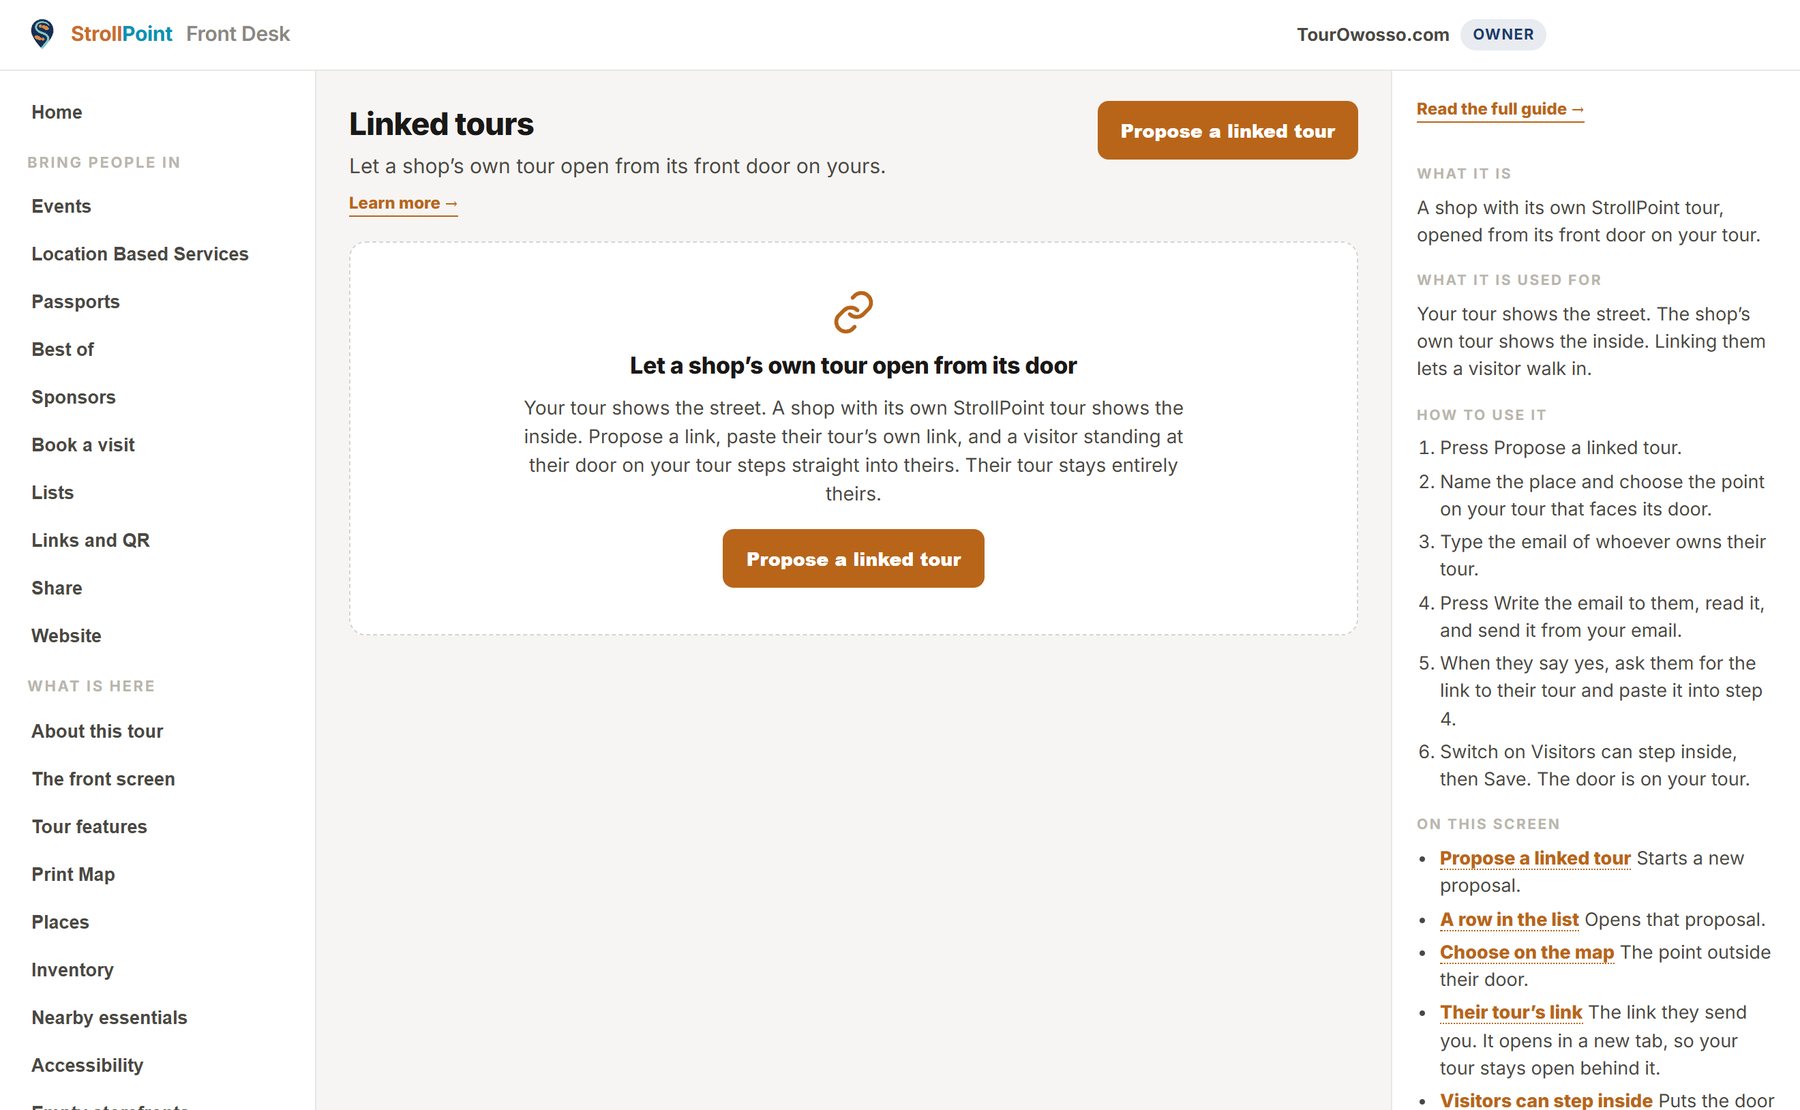Click the StrollPoint brand name
Viewport: 1800px width, 1110px height.
click(x=121, y=34)
